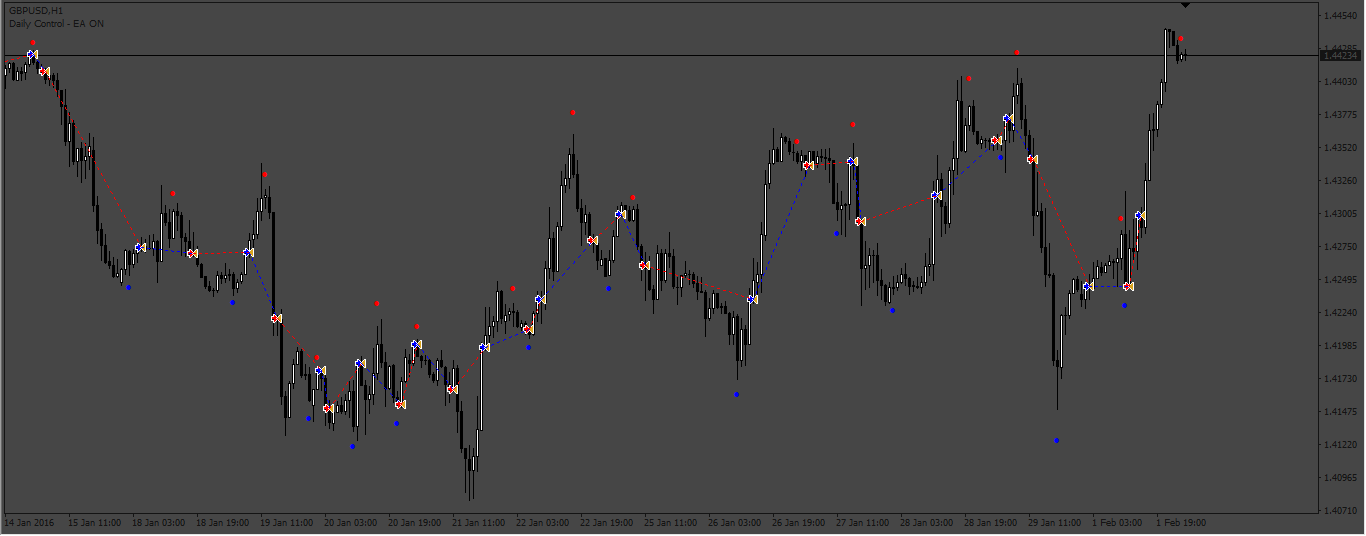1366x536 pixels.
Task: Click the 1 Feb 03:00 time axis label
Action: point(1117,523)
